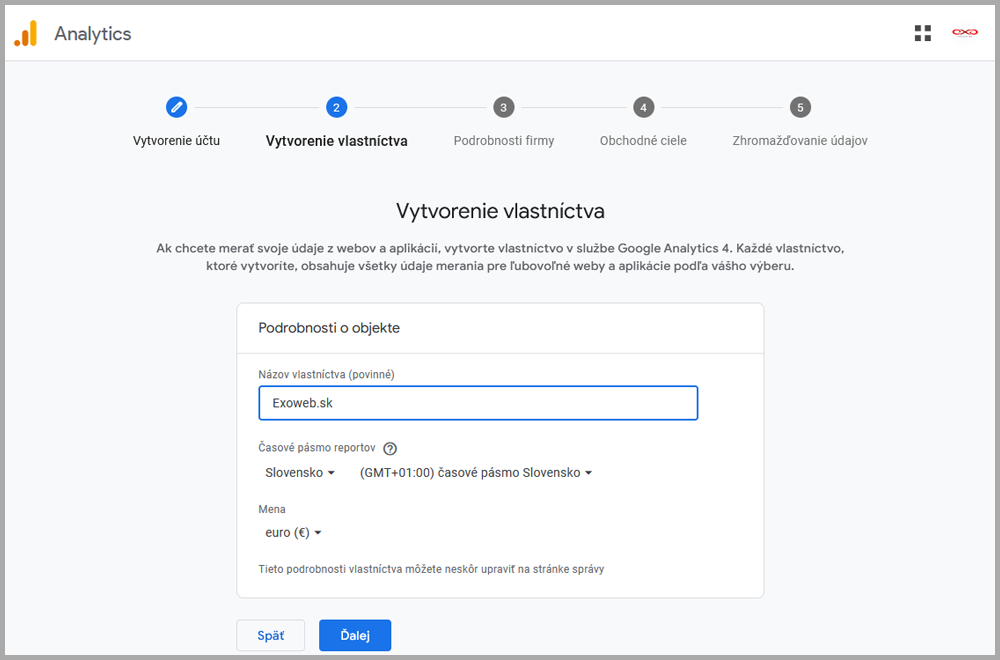This screenshot has width=1000, height=660.
Task: Select the Zhromažďovanie údajov step label
Action: point(799,141)
